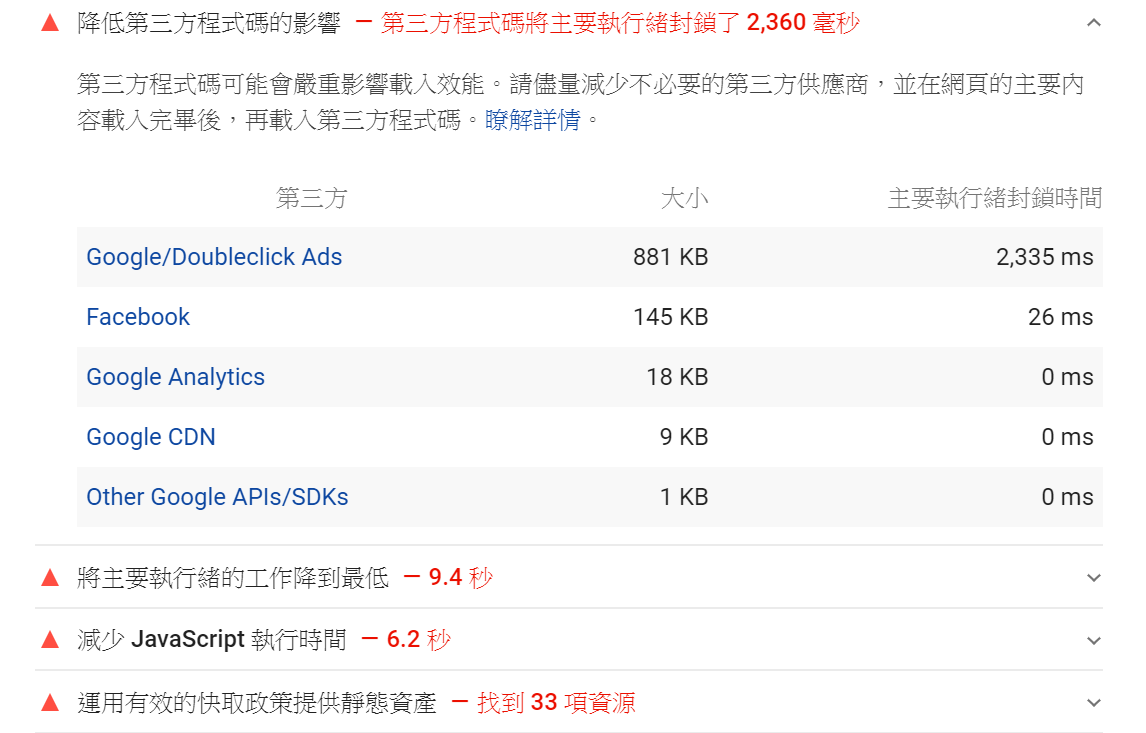Click the red 9.4 秒 value
Screen dimensions: 1146x733
tap(460, 578)
